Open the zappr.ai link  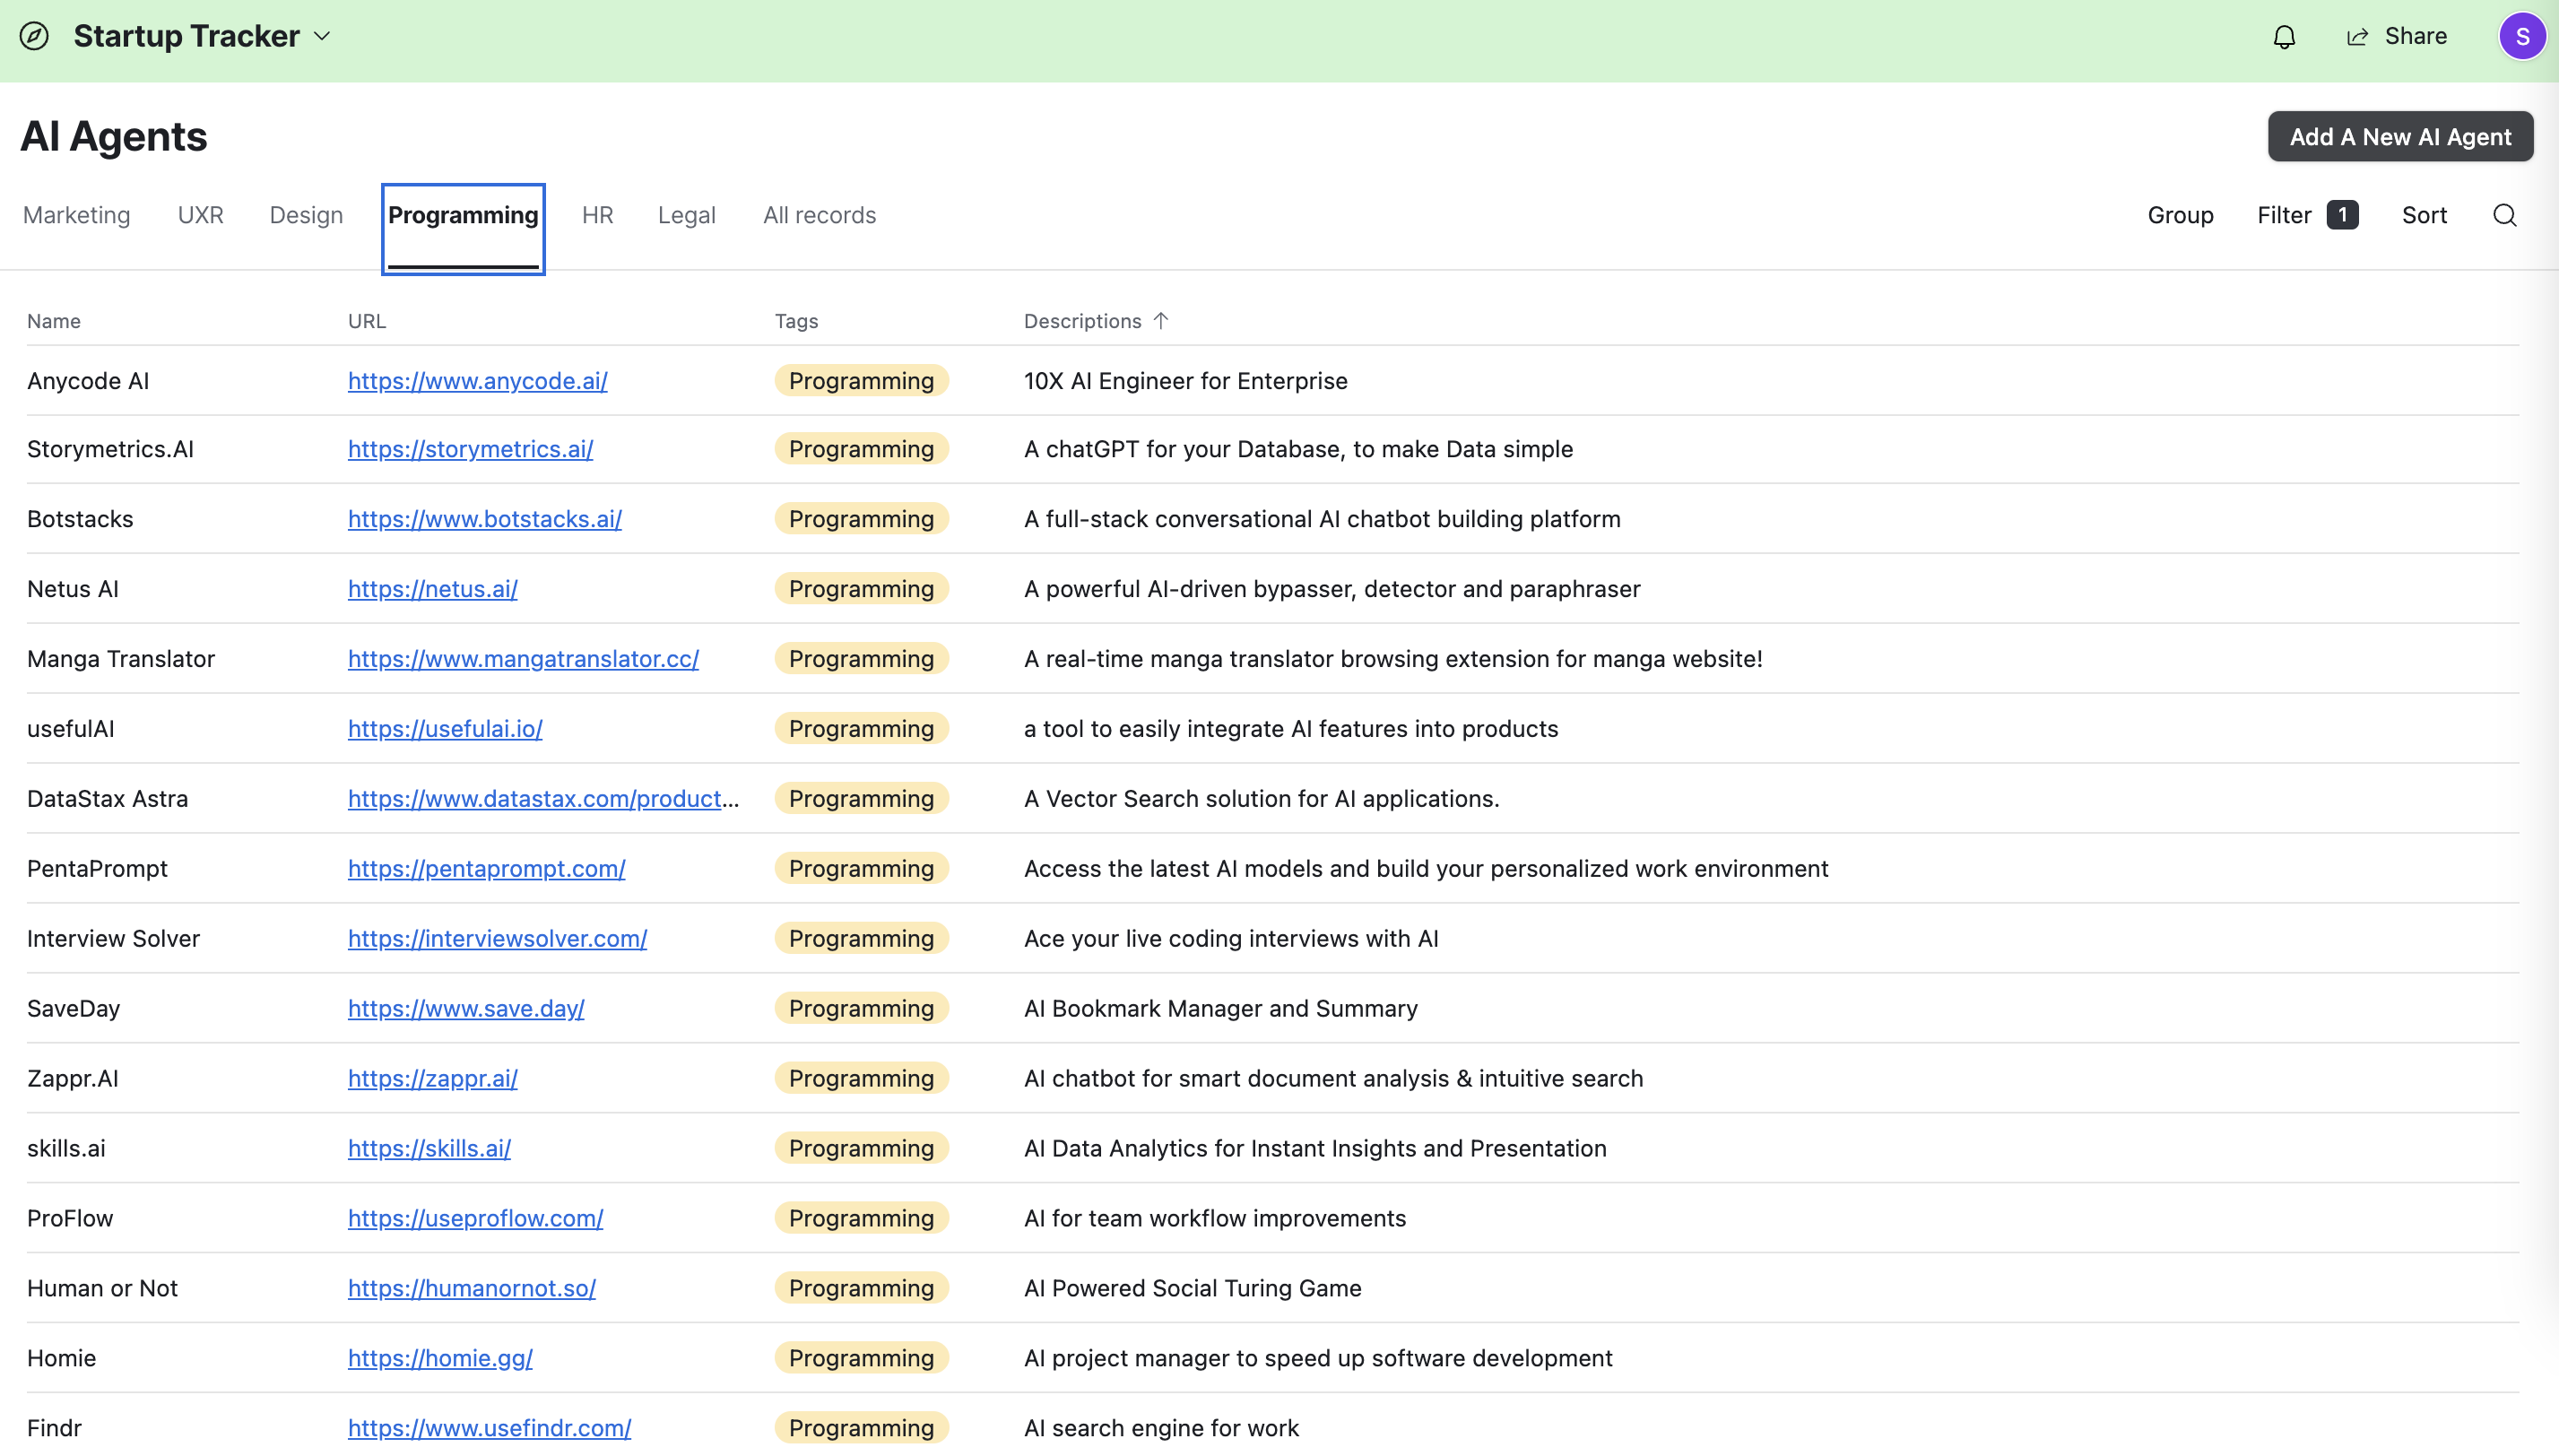pyautogui.click(x=432, y=1079)
